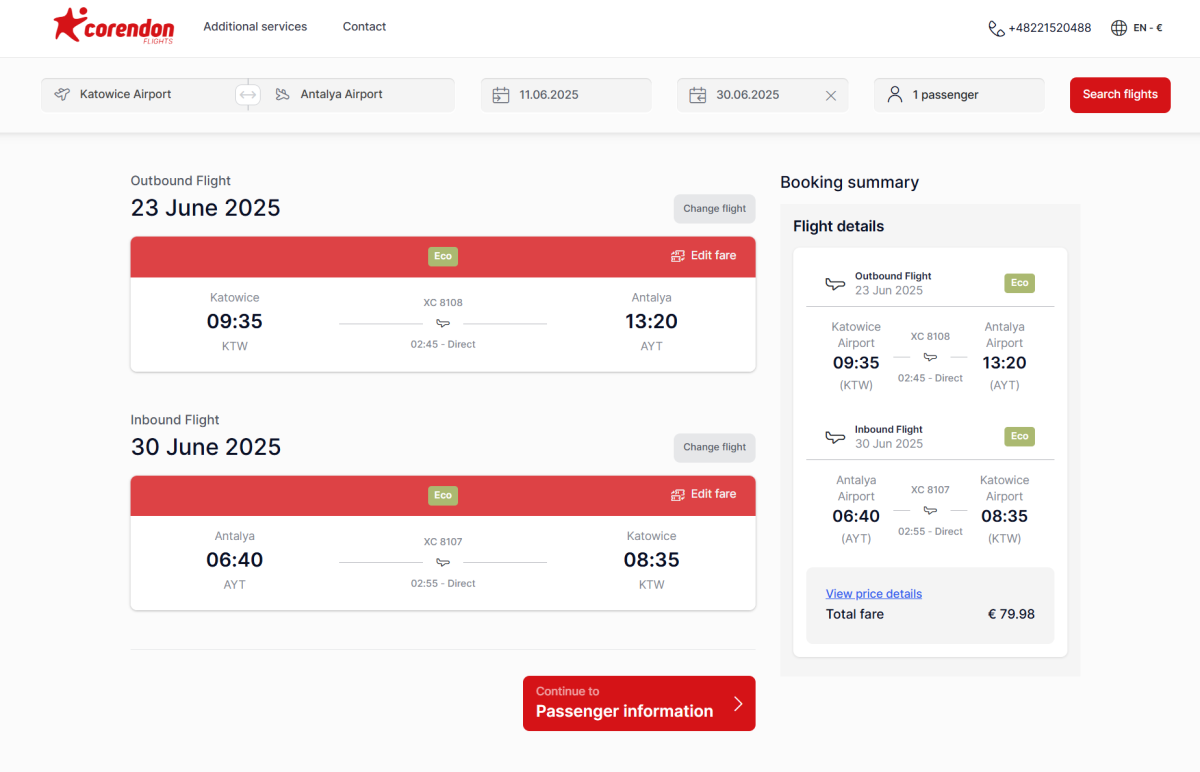Click the departure date calendar icon
This screenshot has height=772, width=1200.
[x=501, y=96]
